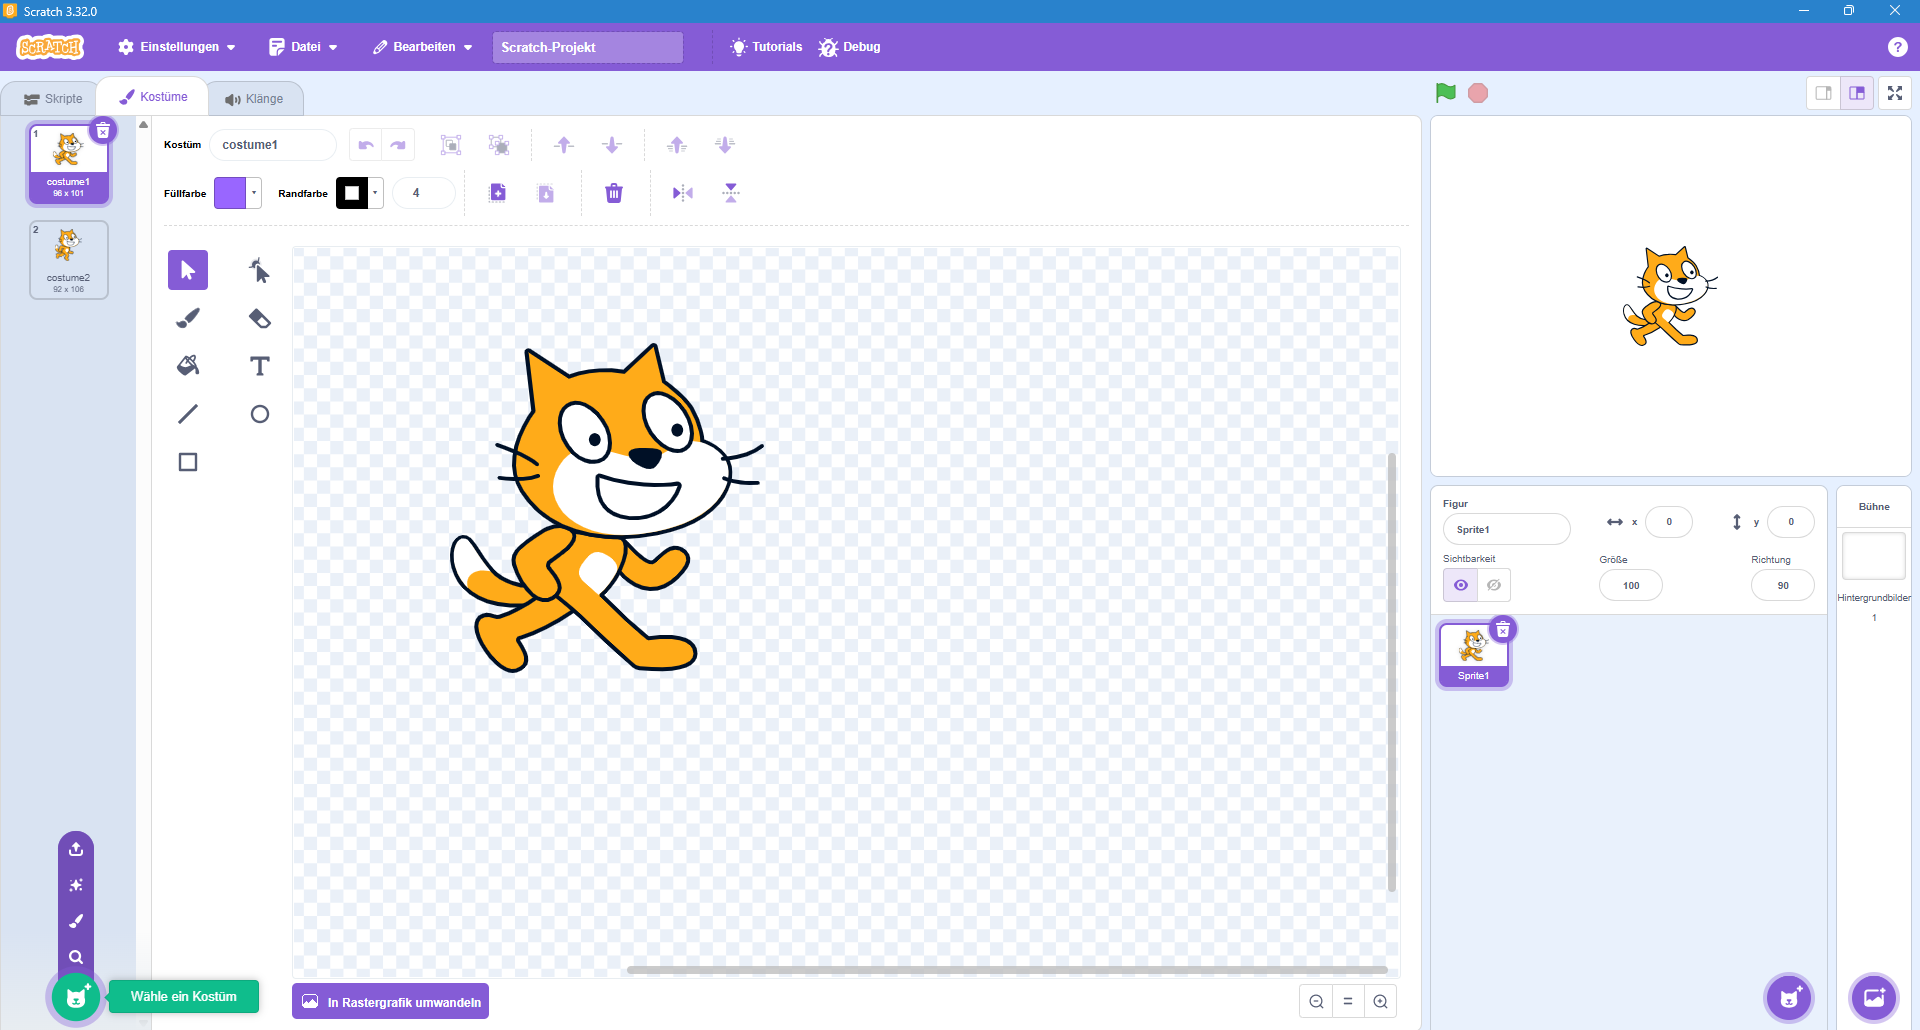
Task: Switch to large stage layout
Action: 1857,93
